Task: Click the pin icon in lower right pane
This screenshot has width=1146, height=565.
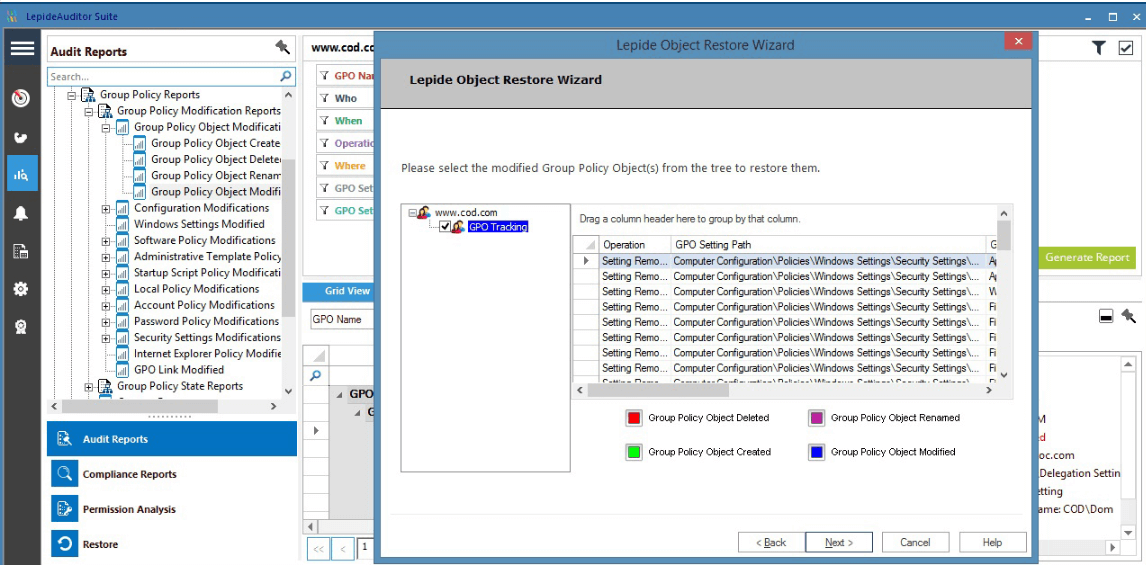Action: point(1128,316)
